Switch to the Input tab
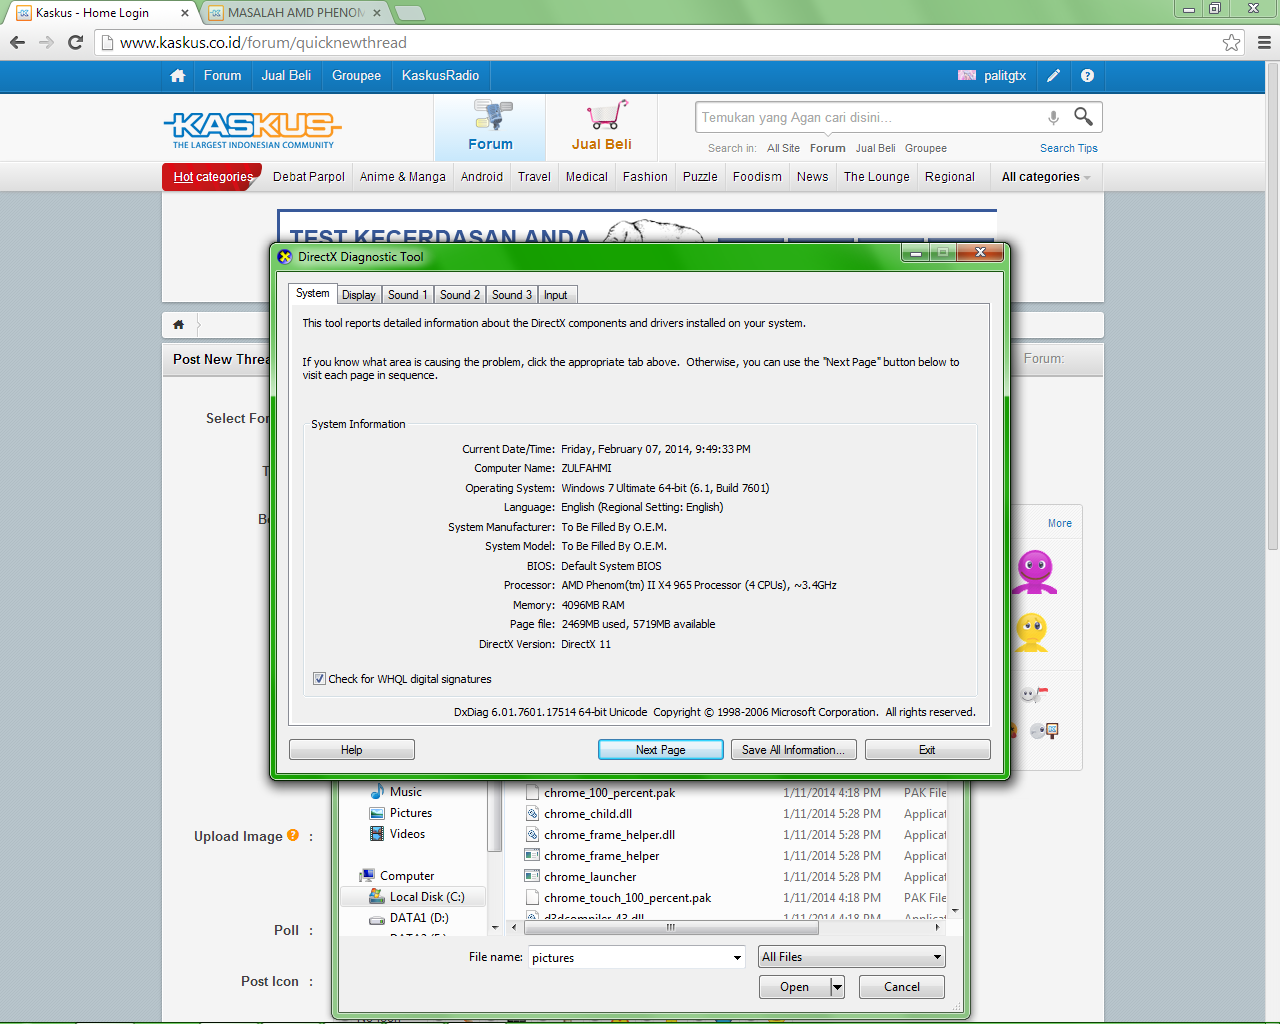This screenshot has height=1024, width=1280. pyautogui.click(x=556, y=295)
